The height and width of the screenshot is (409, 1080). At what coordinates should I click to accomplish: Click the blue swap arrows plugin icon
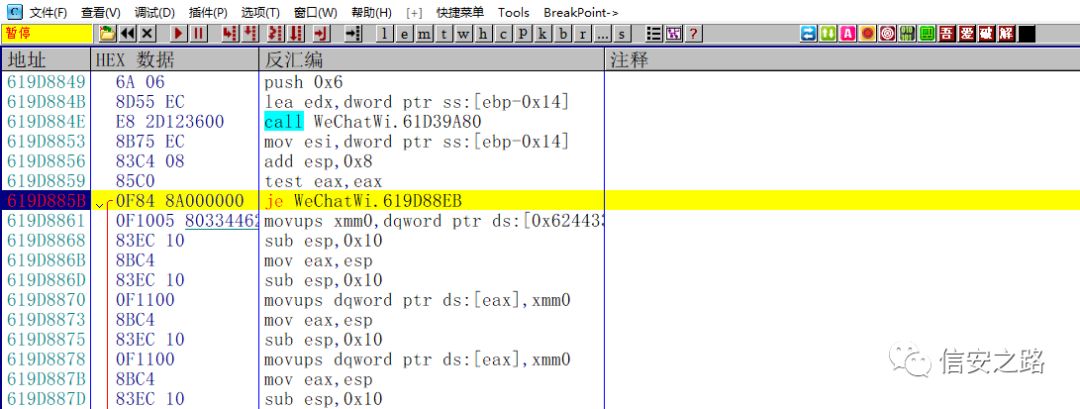808,33
